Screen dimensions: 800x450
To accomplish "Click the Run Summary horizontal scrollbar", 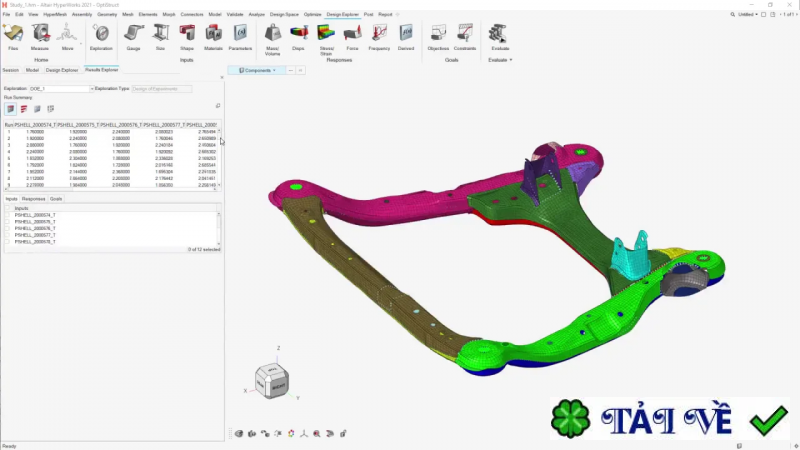I will point(110,189).
